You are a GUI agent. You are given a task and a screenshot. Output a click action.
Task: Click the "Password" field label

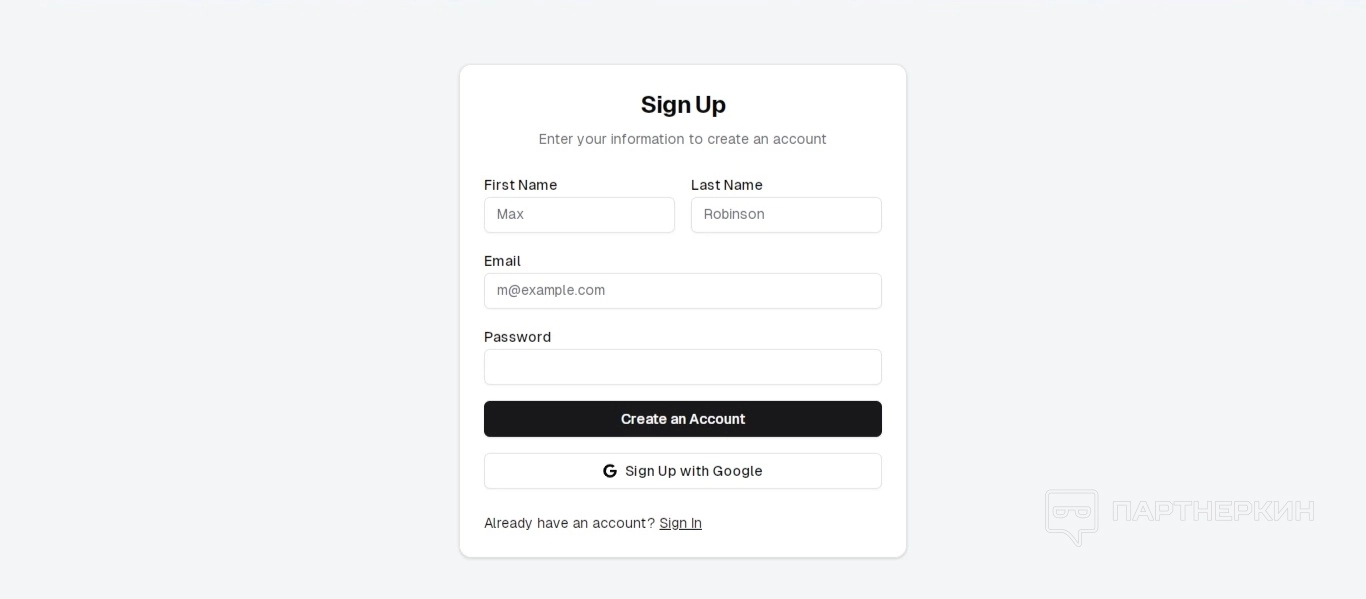tap(517, 337)
